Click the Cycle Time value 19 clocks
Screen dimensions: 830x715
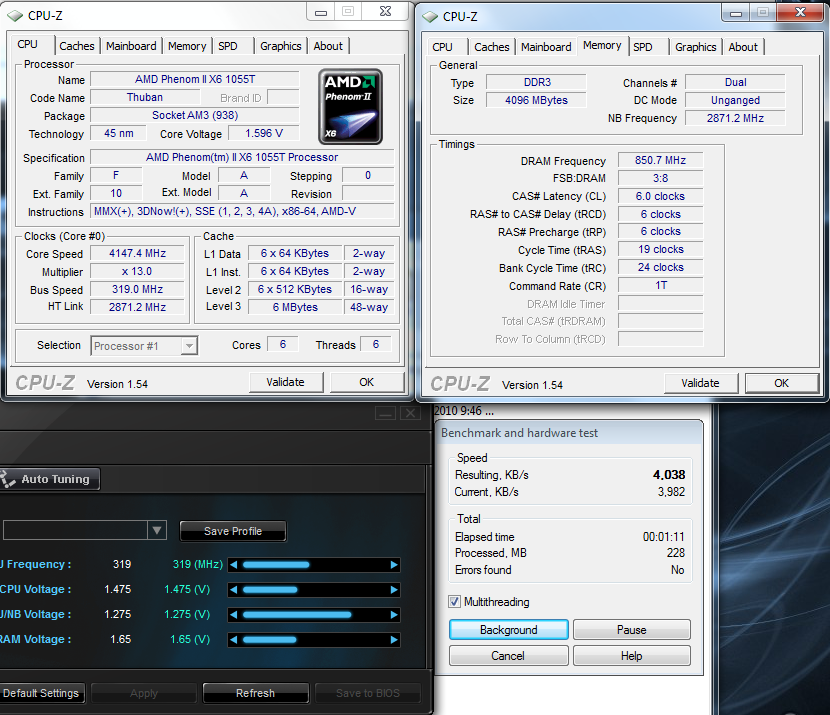[661, 249]
